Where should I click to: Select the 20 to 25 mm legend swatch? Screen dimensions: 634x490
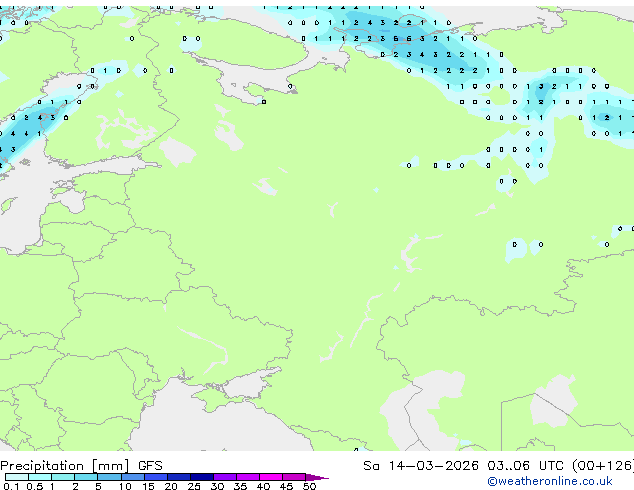click(x=178, y=477)
